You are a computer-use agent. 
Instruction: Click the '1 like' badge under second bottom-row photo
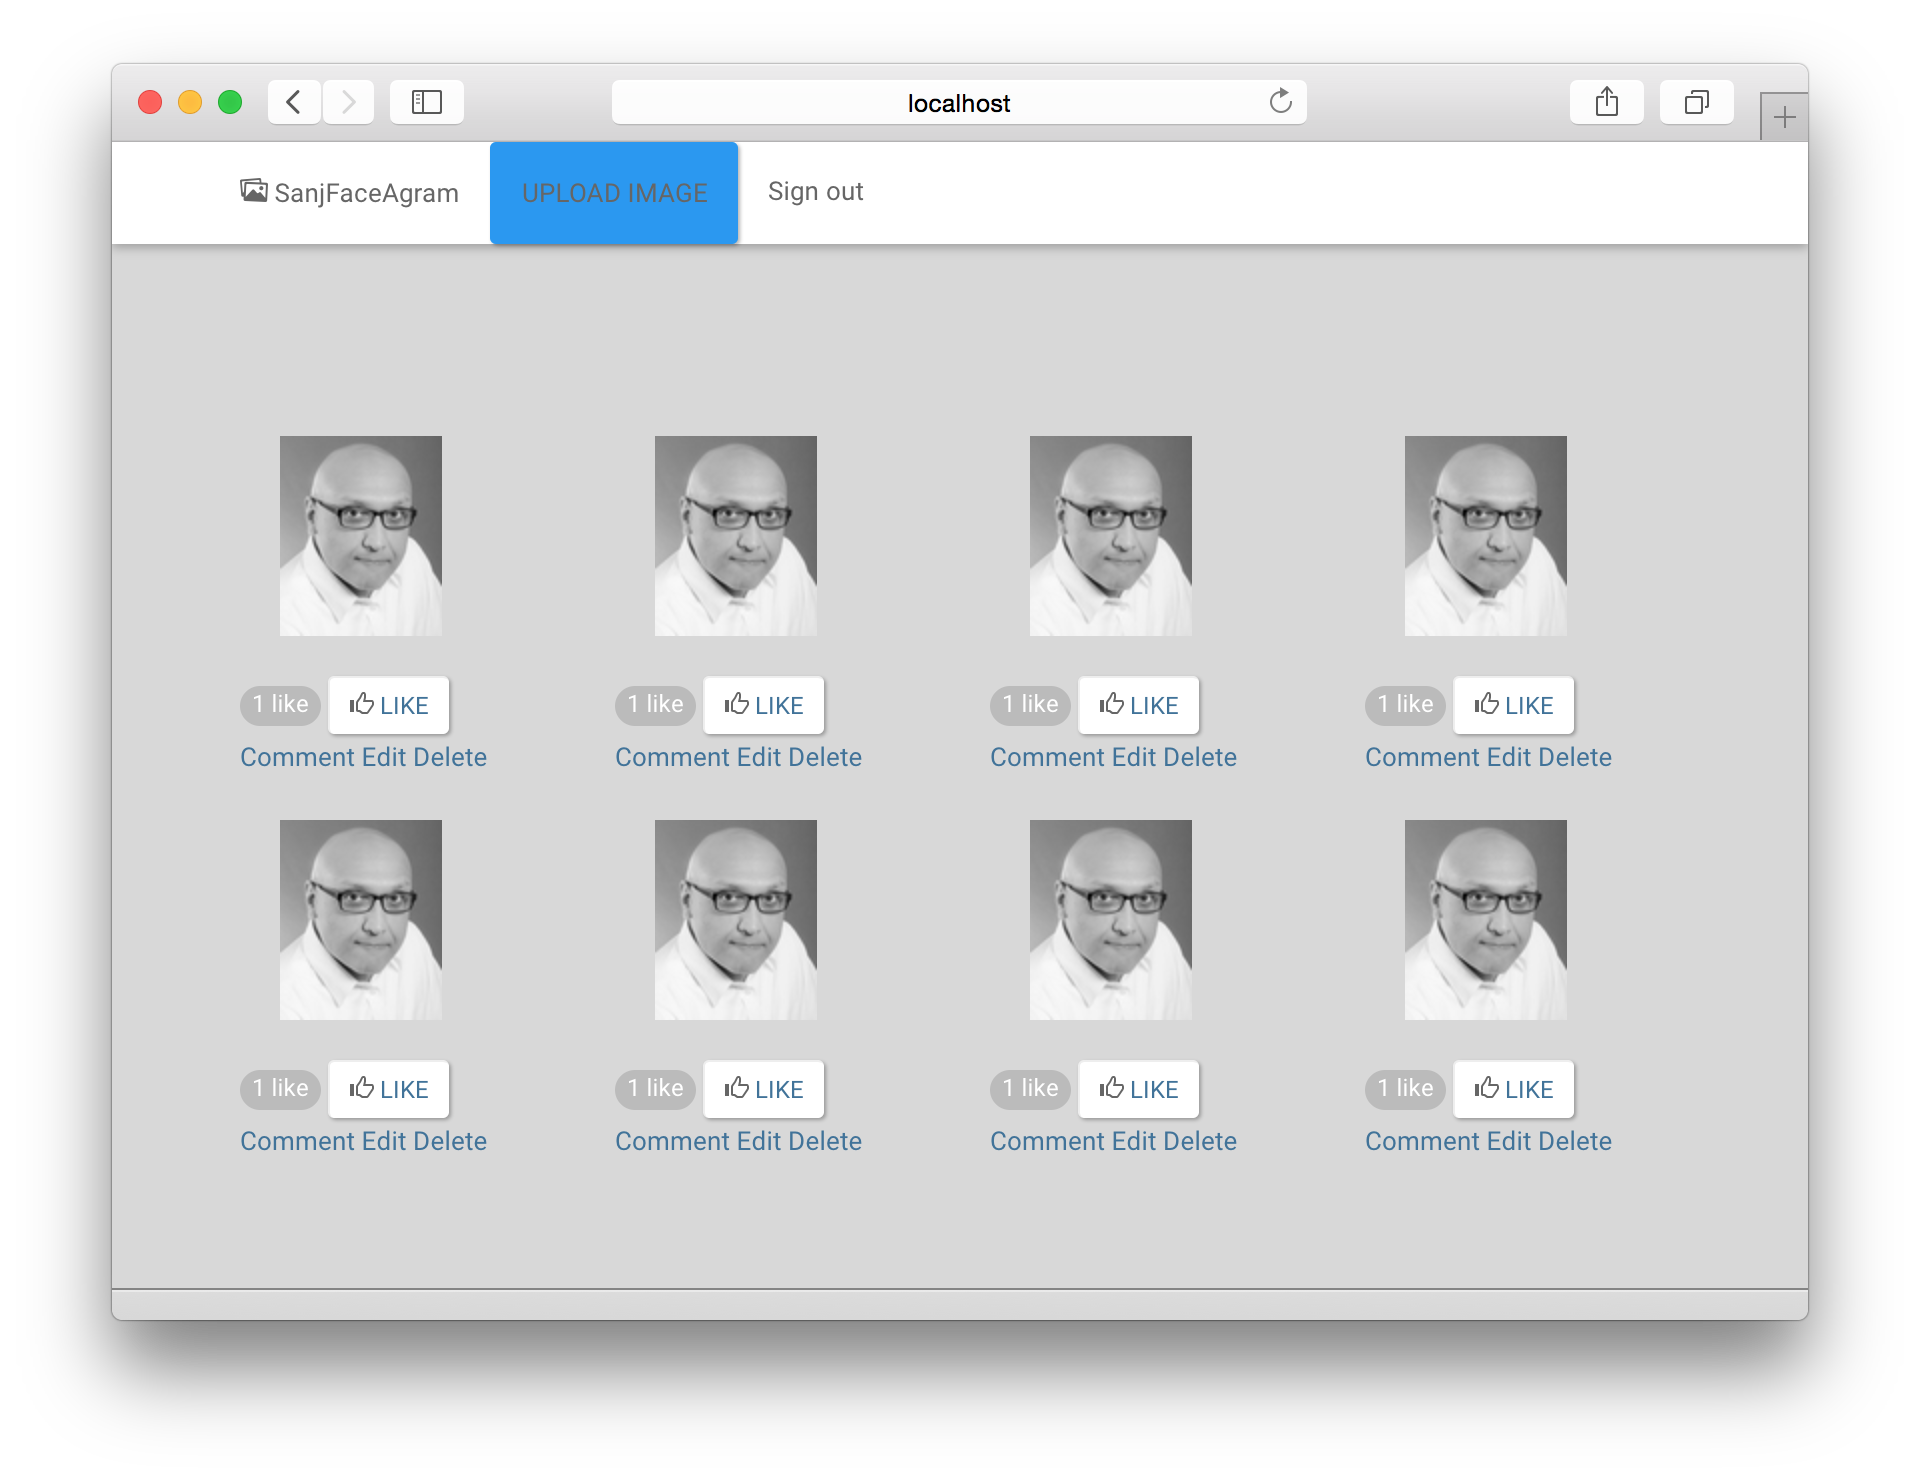(x=655, y=1088)
